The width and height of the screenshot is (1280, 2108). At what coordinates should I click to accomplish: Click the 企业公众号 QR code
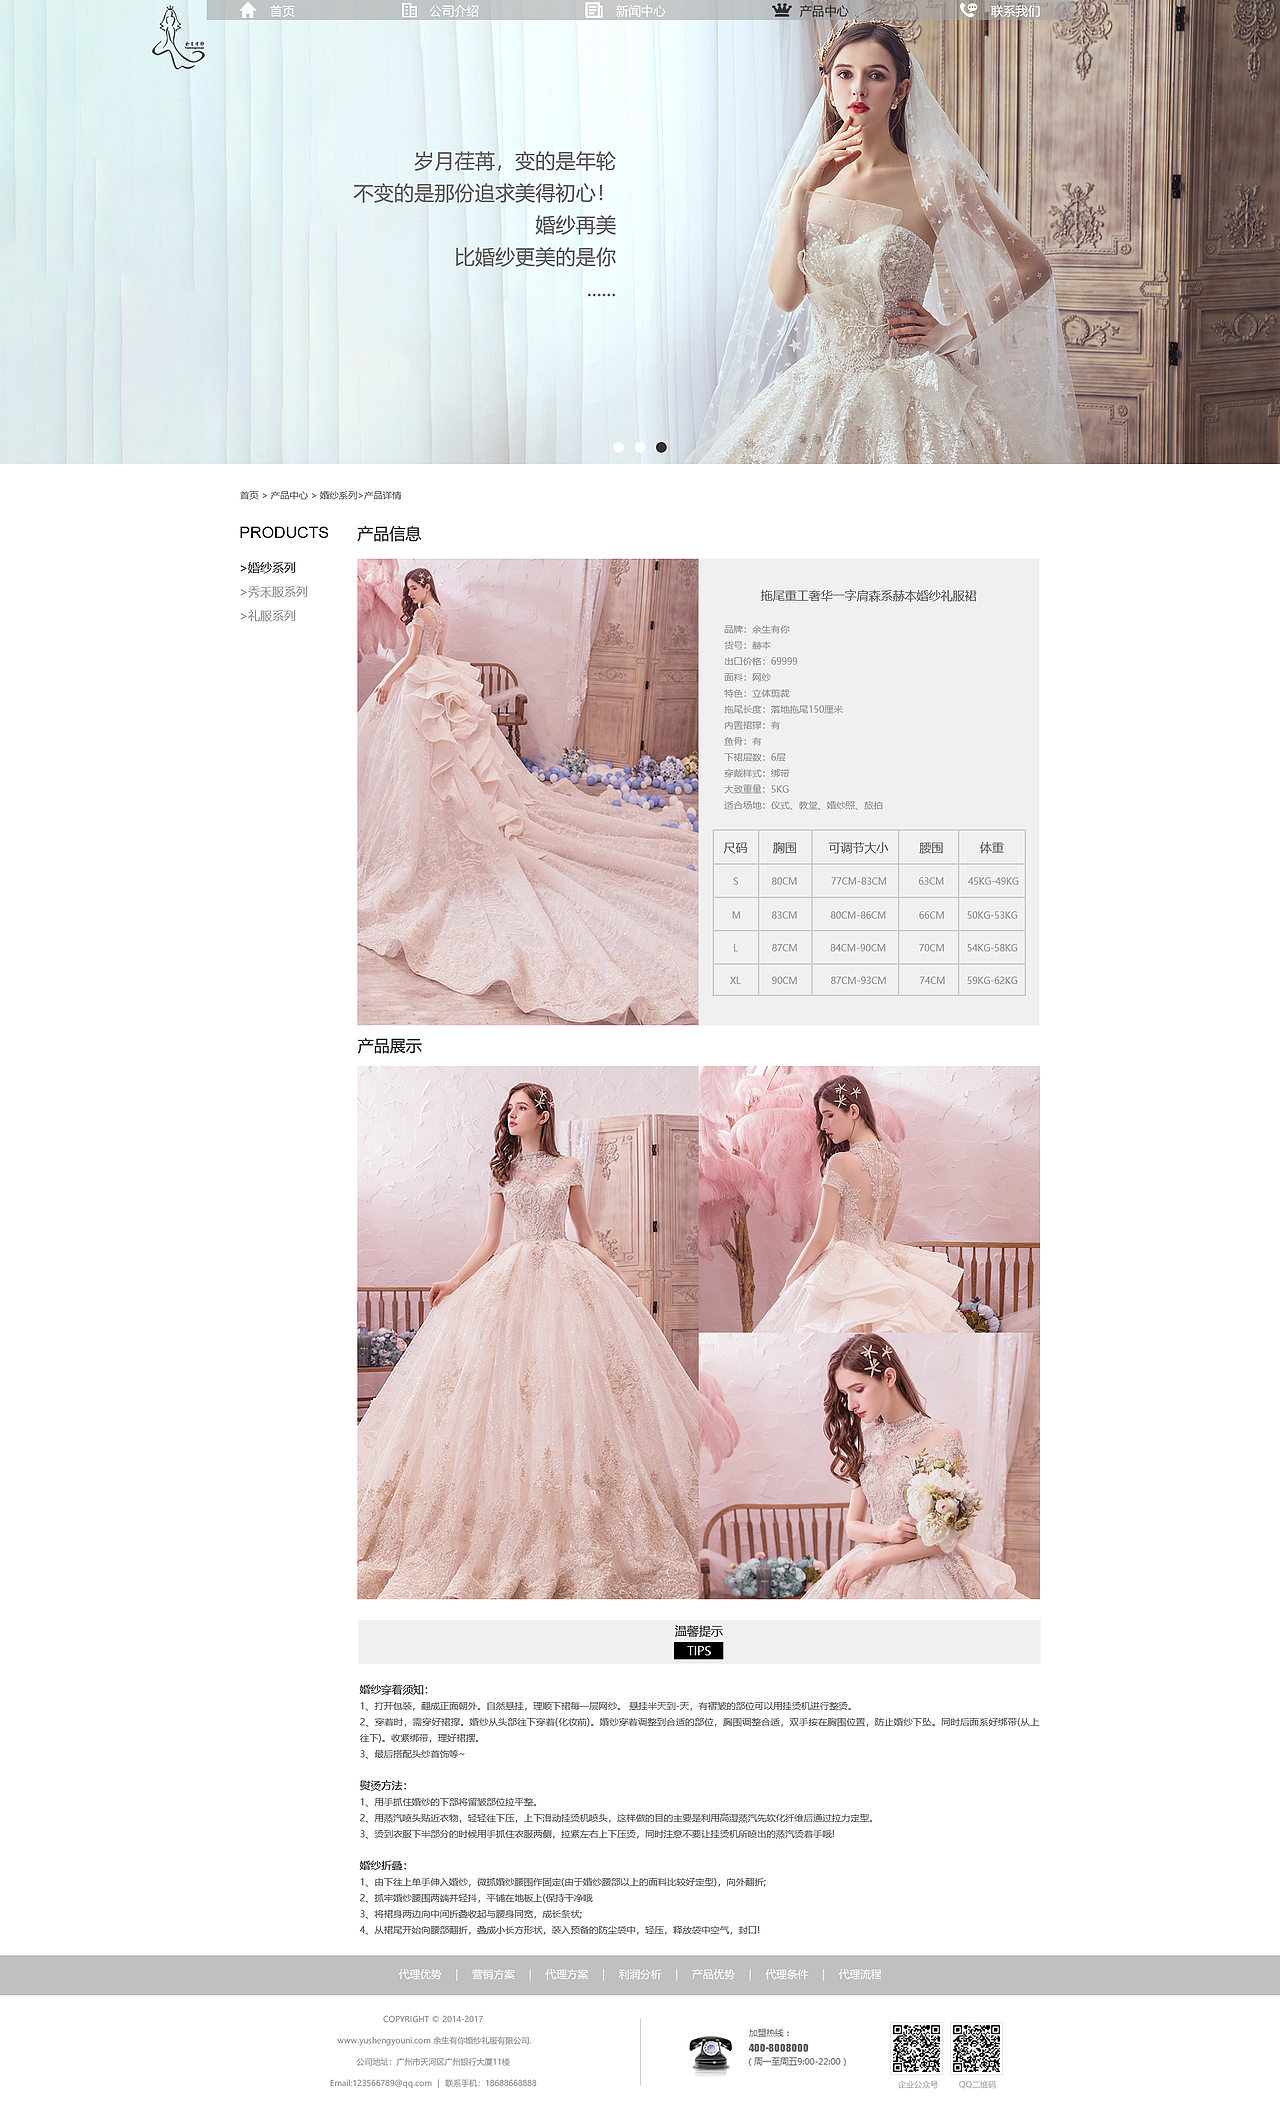tap(916, 2049)
